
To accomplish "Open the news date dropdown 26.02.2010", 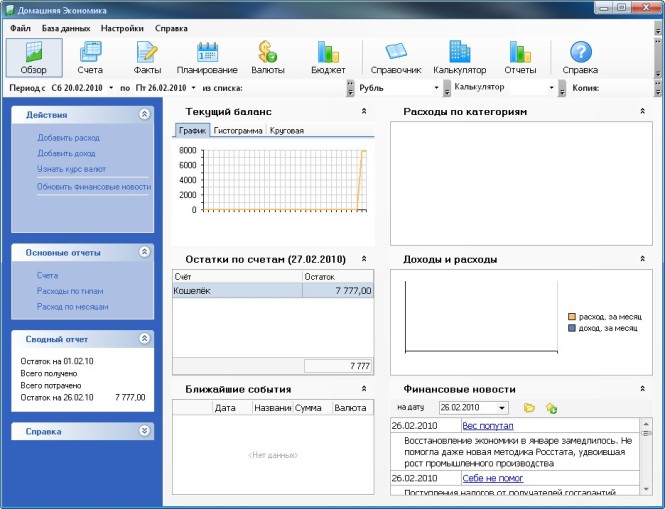I will pos(501,408).
